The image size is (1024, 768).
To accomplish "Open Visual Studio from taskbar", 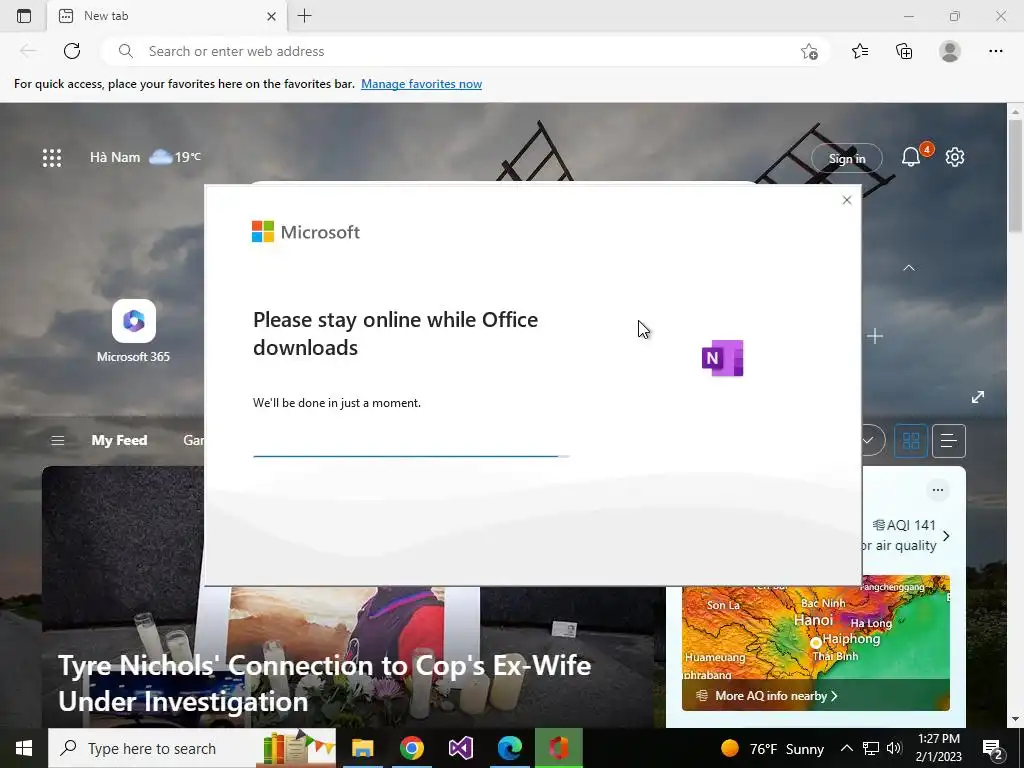I will [460, 748].
